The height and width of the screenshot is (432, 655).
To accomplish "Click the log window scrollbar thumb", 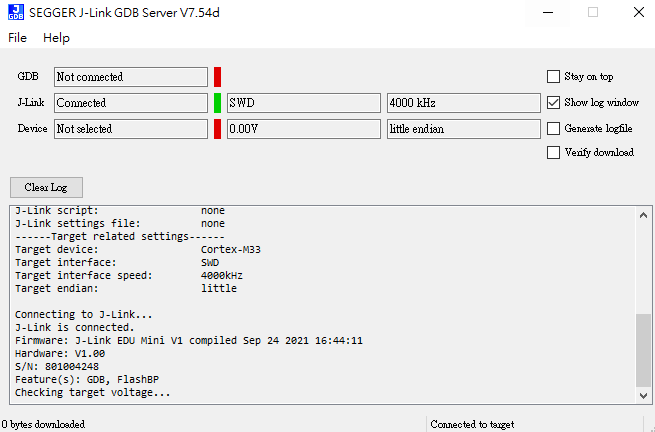I will 643,350.
